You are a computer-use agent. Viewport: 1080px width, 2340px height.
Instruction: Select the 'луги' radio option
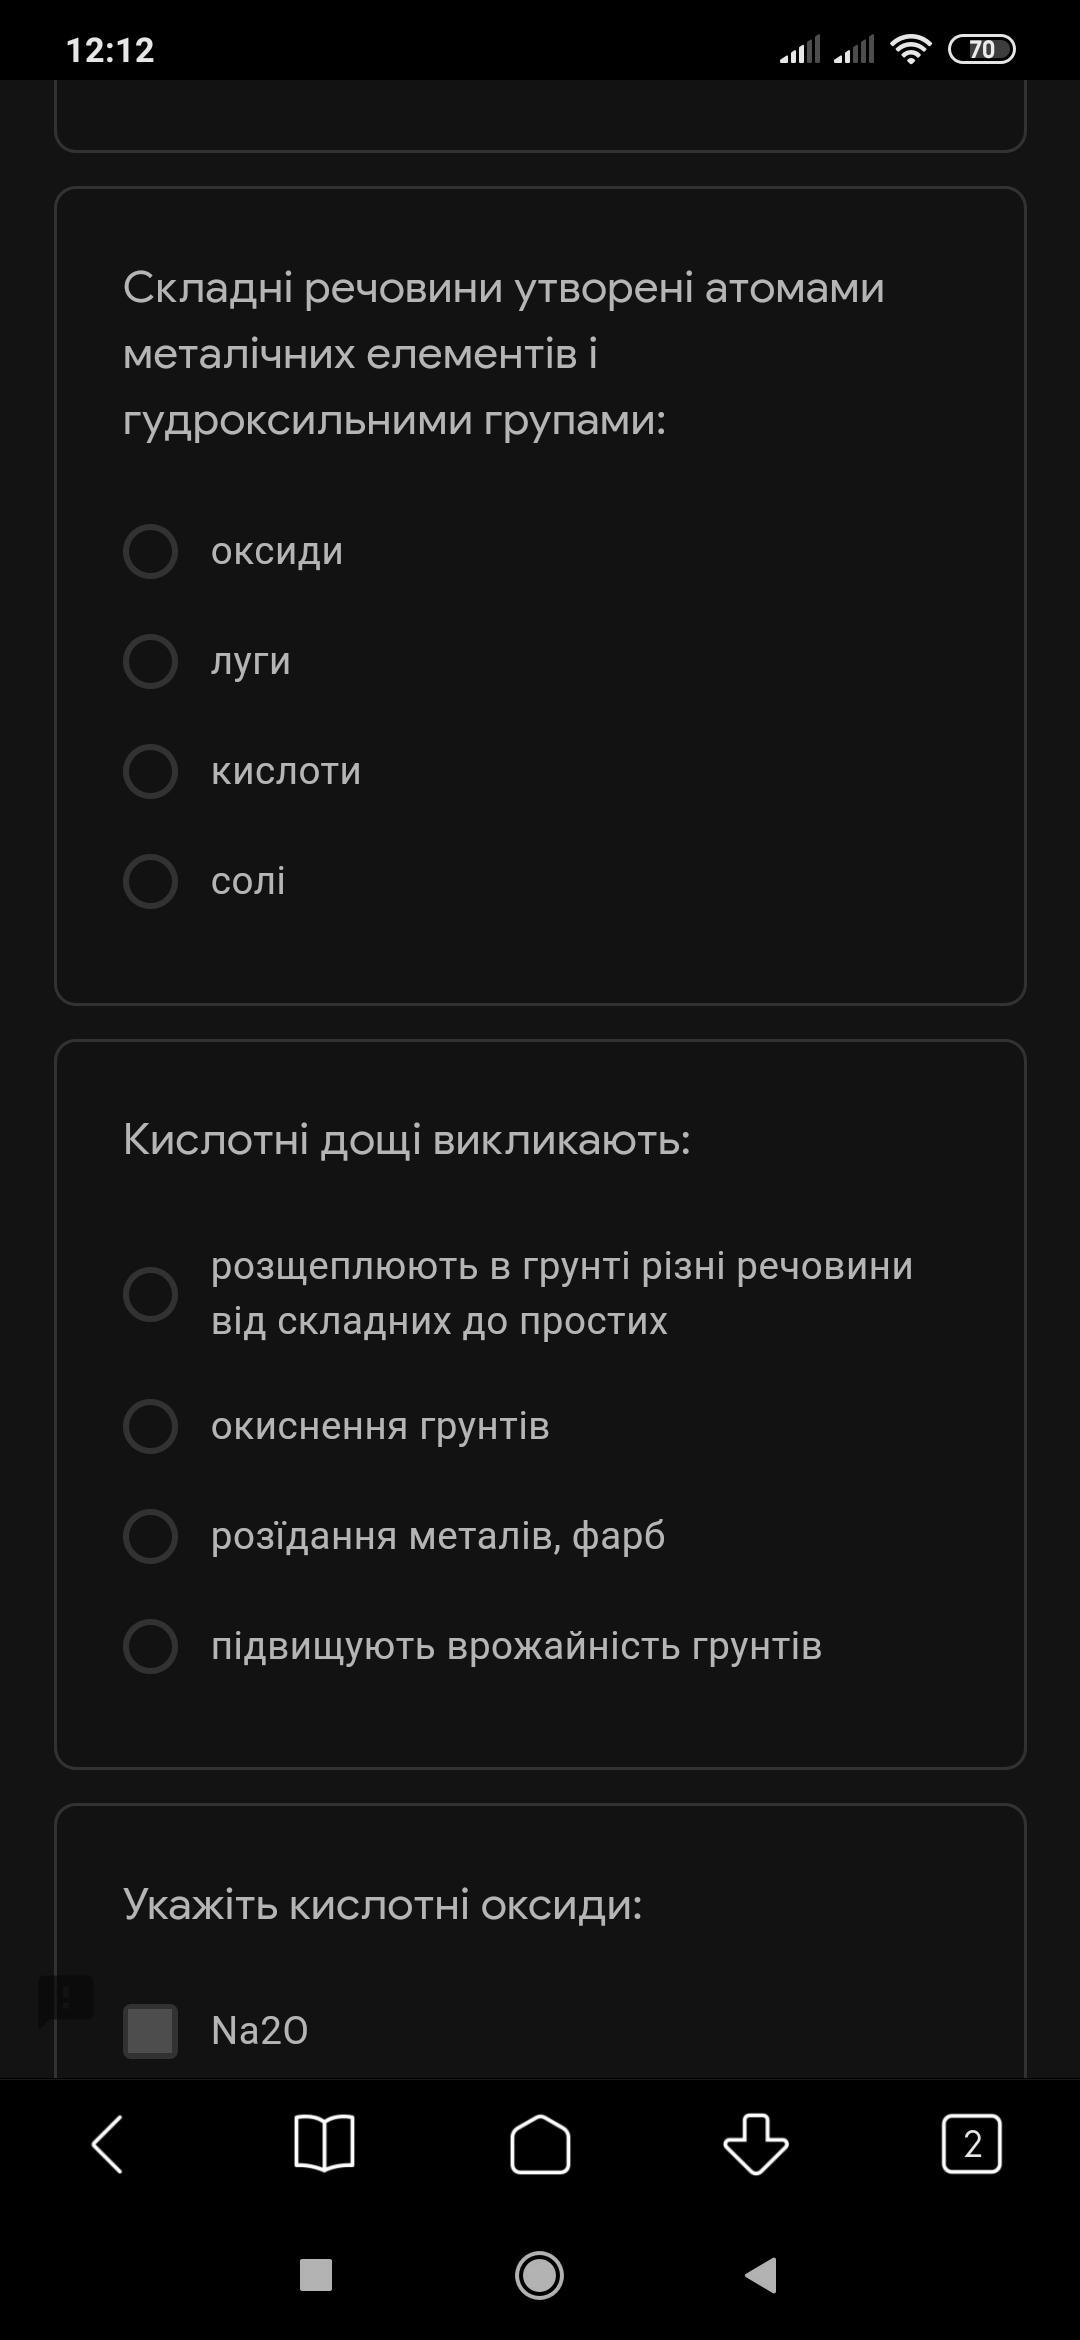pos(150,661)
